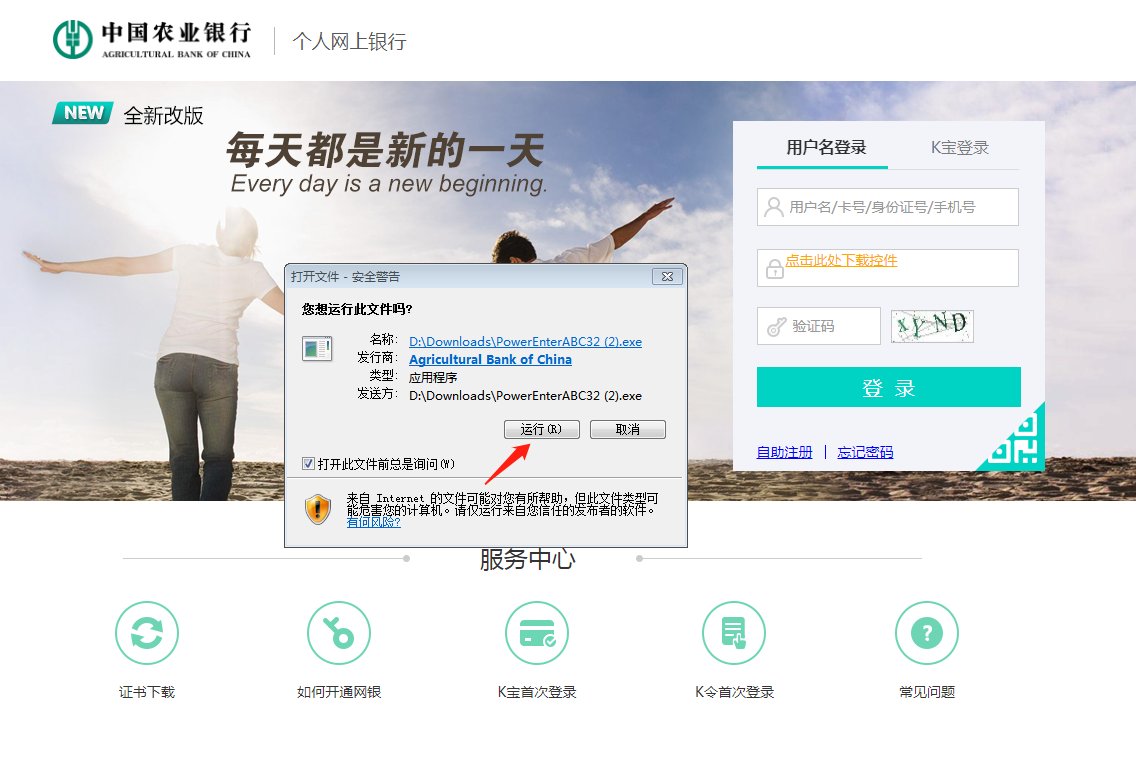Click the 如何开通网银 key icon
1136x760 pixels.
pos(338,632)
